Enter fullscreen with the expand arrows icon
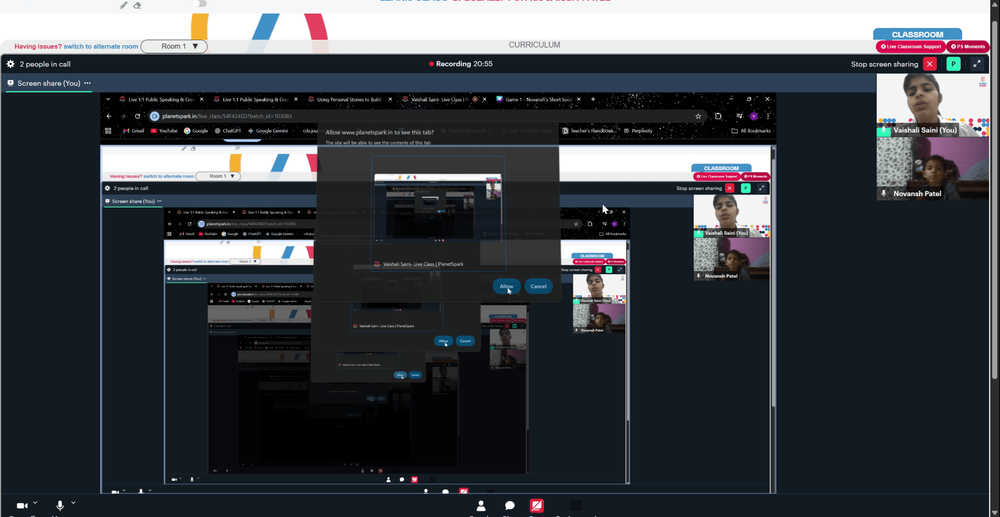This screenshot has height=517, width=1000. click(977, 64)
